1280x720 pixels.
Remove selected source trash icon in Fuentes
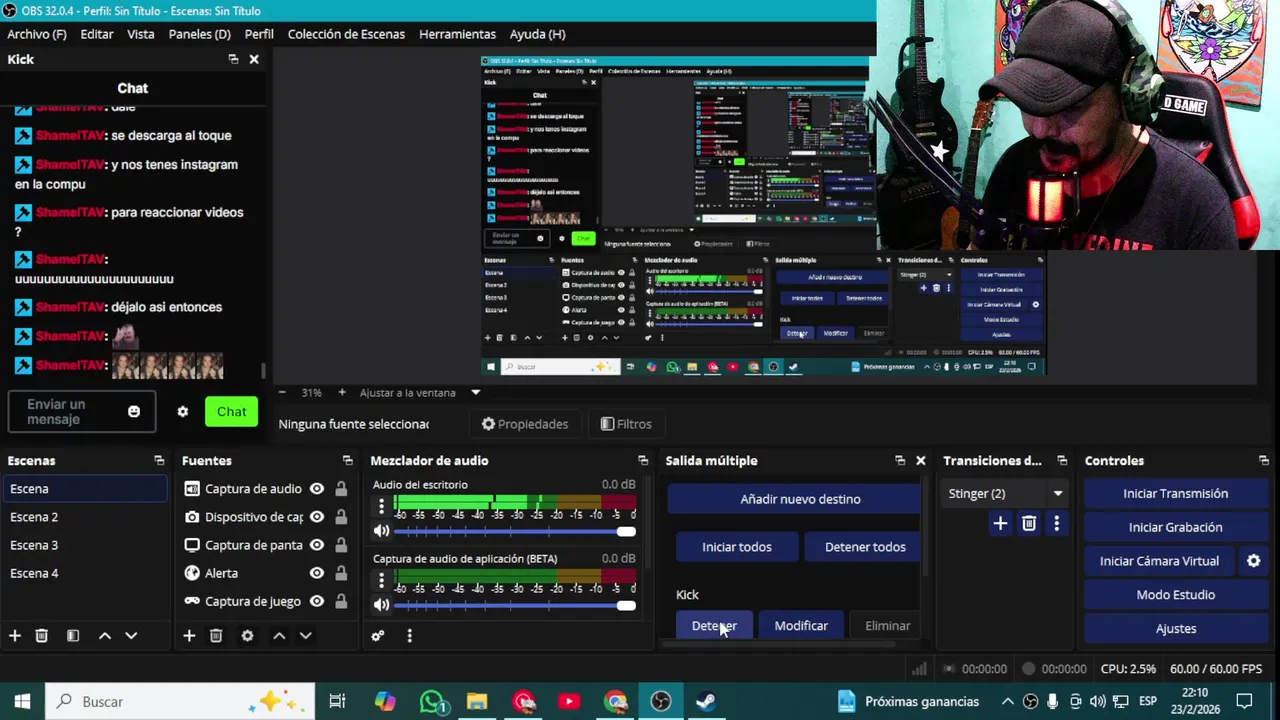pyautogui.click(x=216, y=636)
